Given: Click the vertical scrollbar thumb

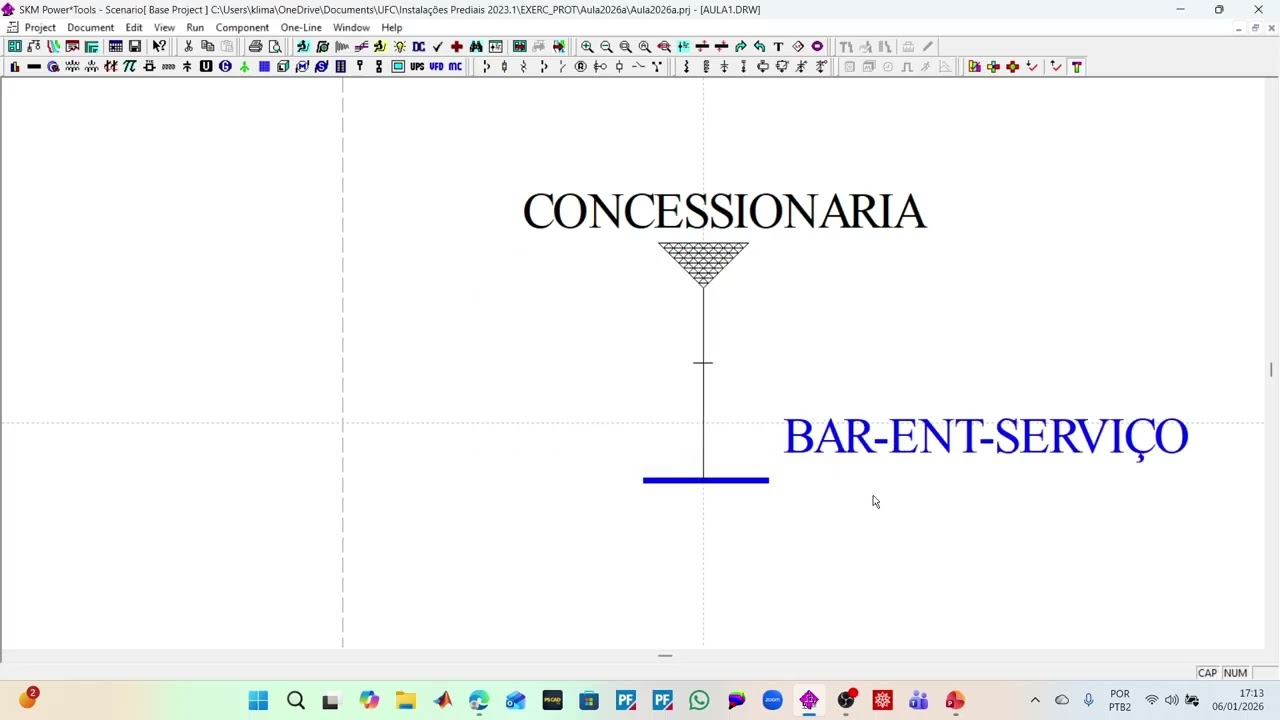Looking at the screenshot, I should coord(1272,370).
